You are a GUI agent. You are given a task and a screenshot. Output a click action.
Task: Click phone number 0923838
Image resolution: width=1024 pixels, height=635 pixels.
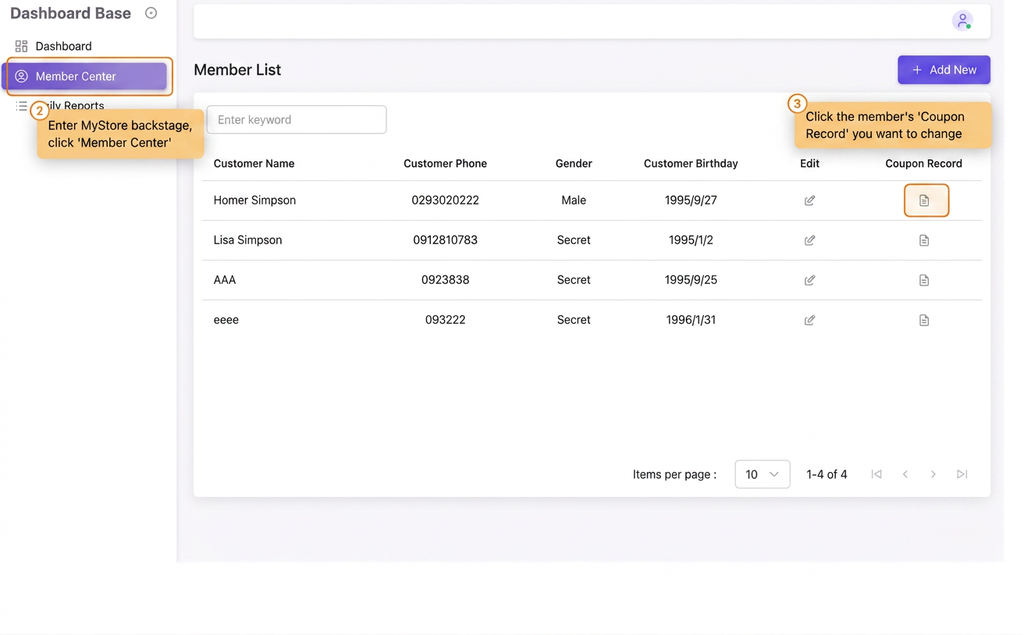coord(445,280)
